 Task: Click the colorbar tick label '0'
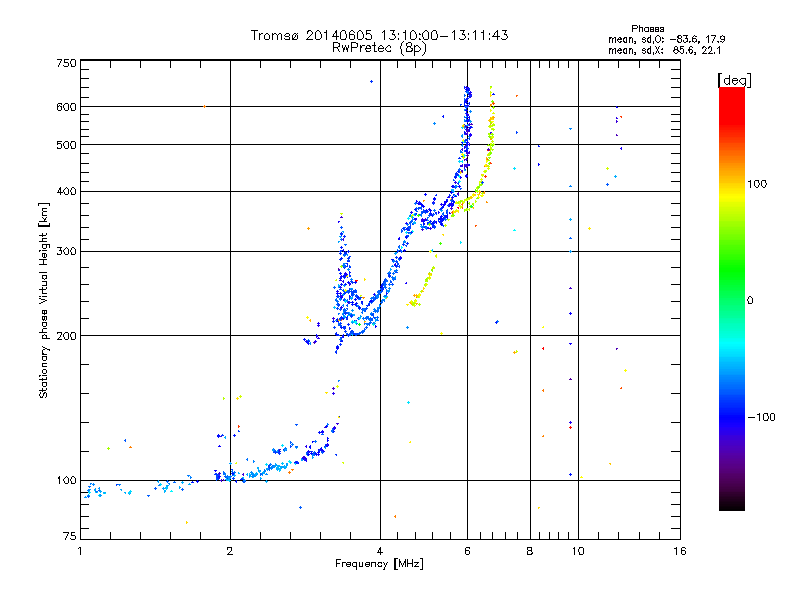[x=750, y=301]
